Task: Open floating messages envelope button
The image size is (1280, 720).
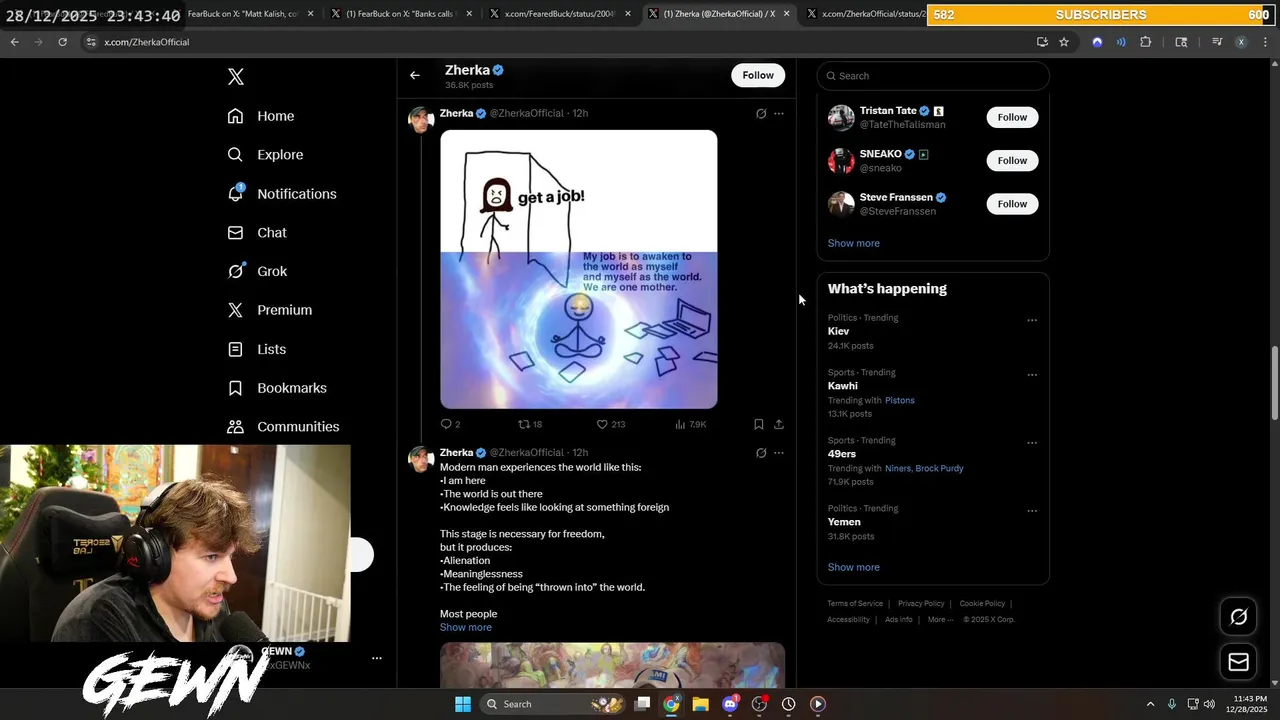Action: click(1239, 662)
